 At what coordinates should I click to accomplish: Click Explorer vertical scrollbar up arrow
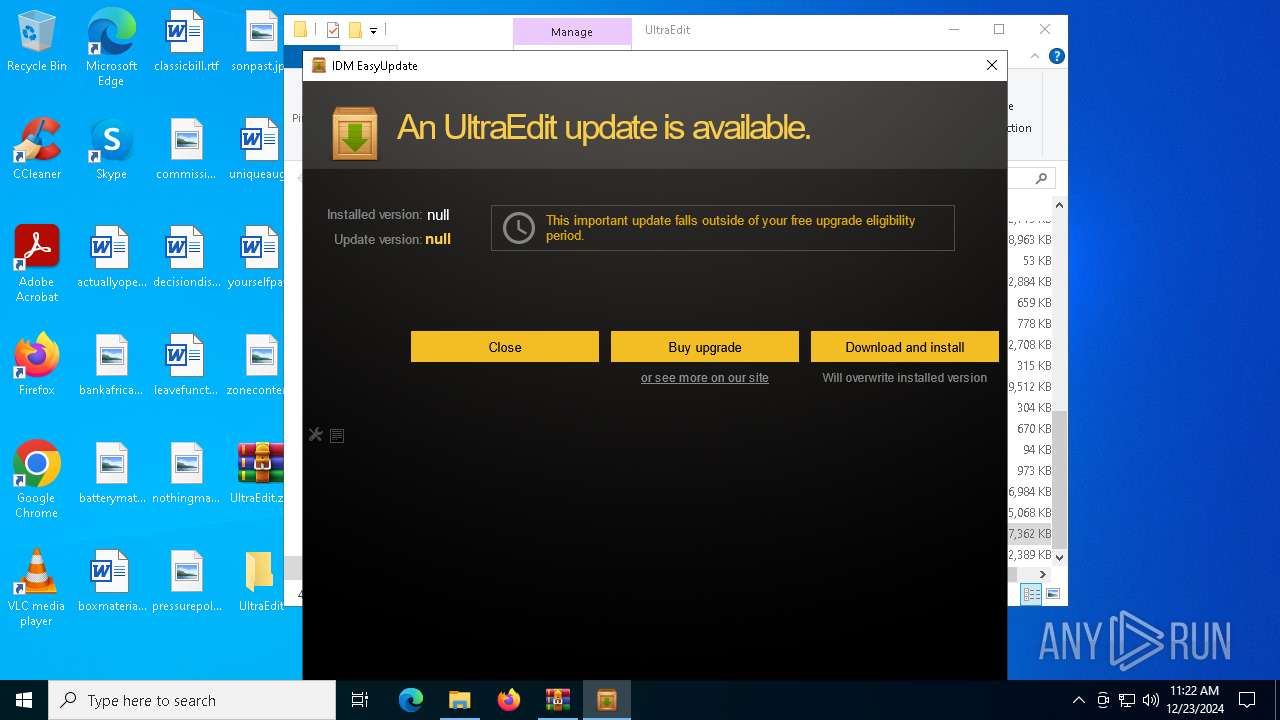(1059, 205)
